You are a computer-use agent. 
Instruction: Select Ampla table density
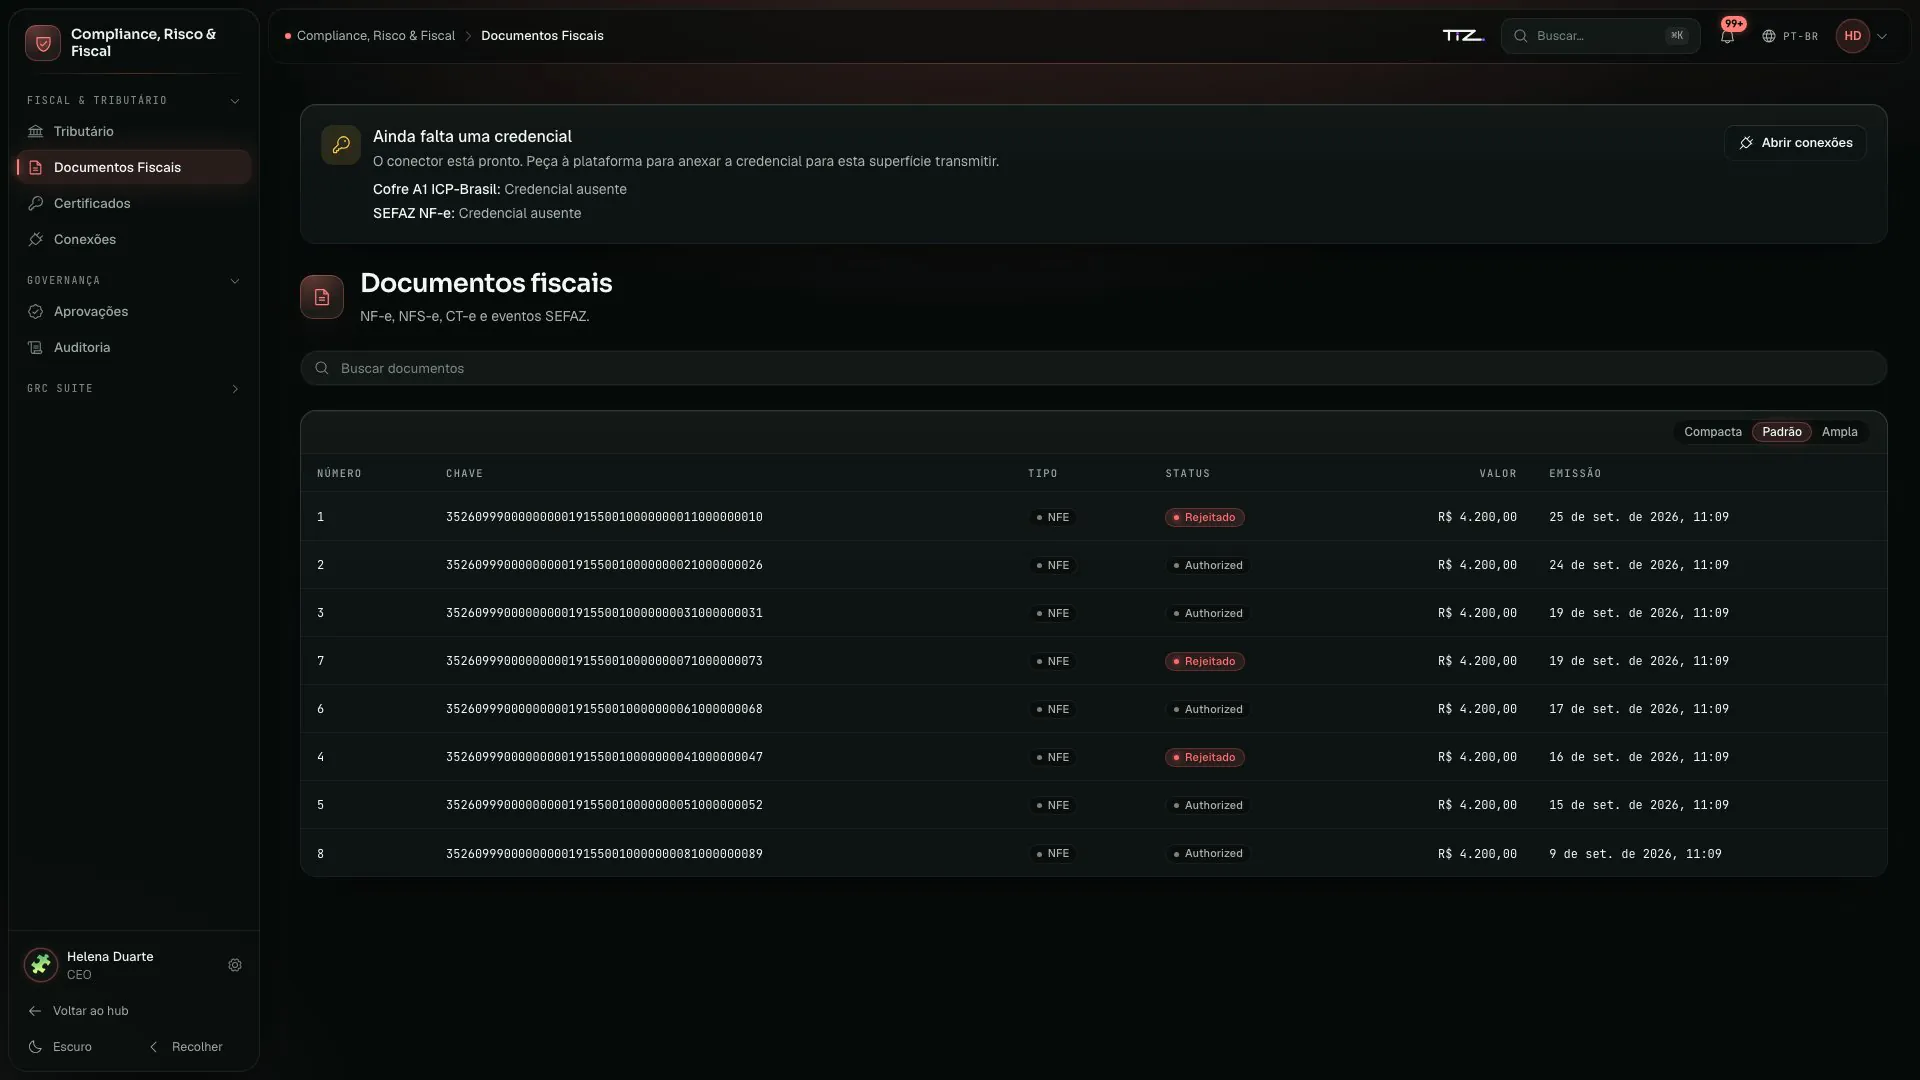coord(1839,432)
